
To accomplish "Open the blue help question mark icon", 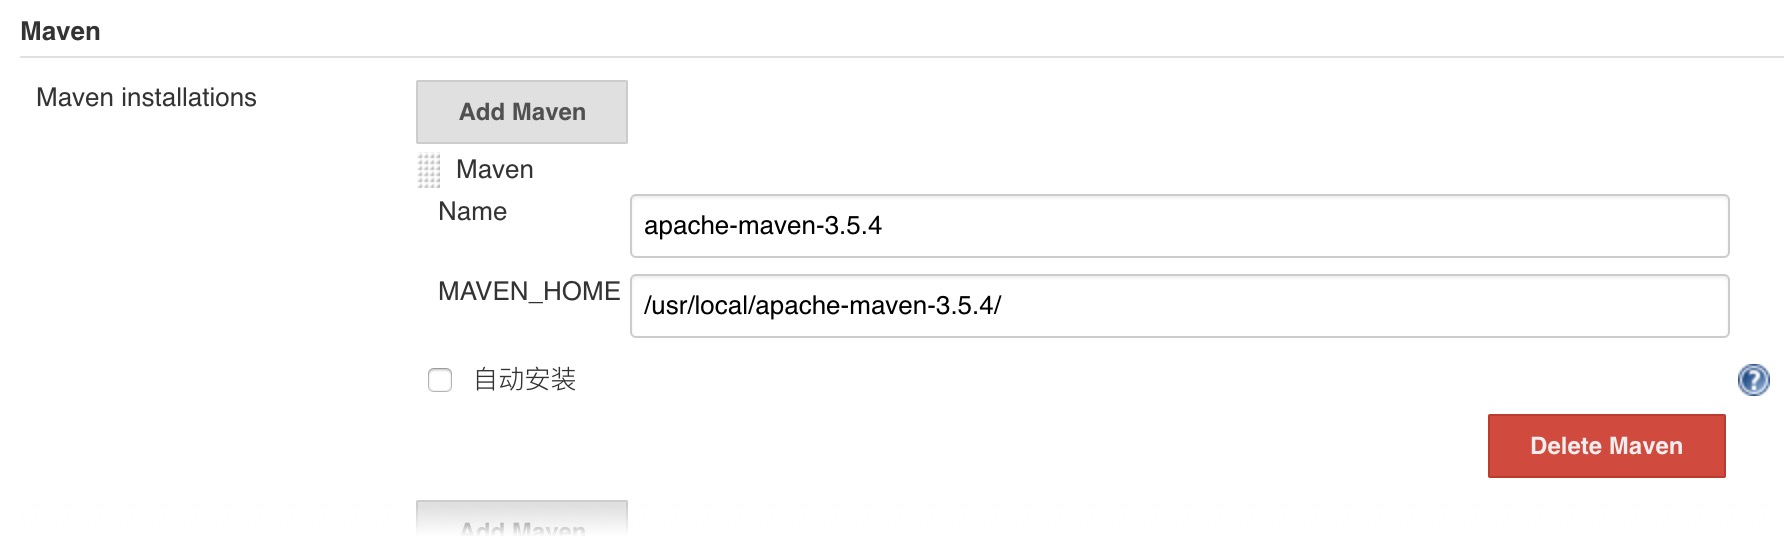I will click(1754, 380).
